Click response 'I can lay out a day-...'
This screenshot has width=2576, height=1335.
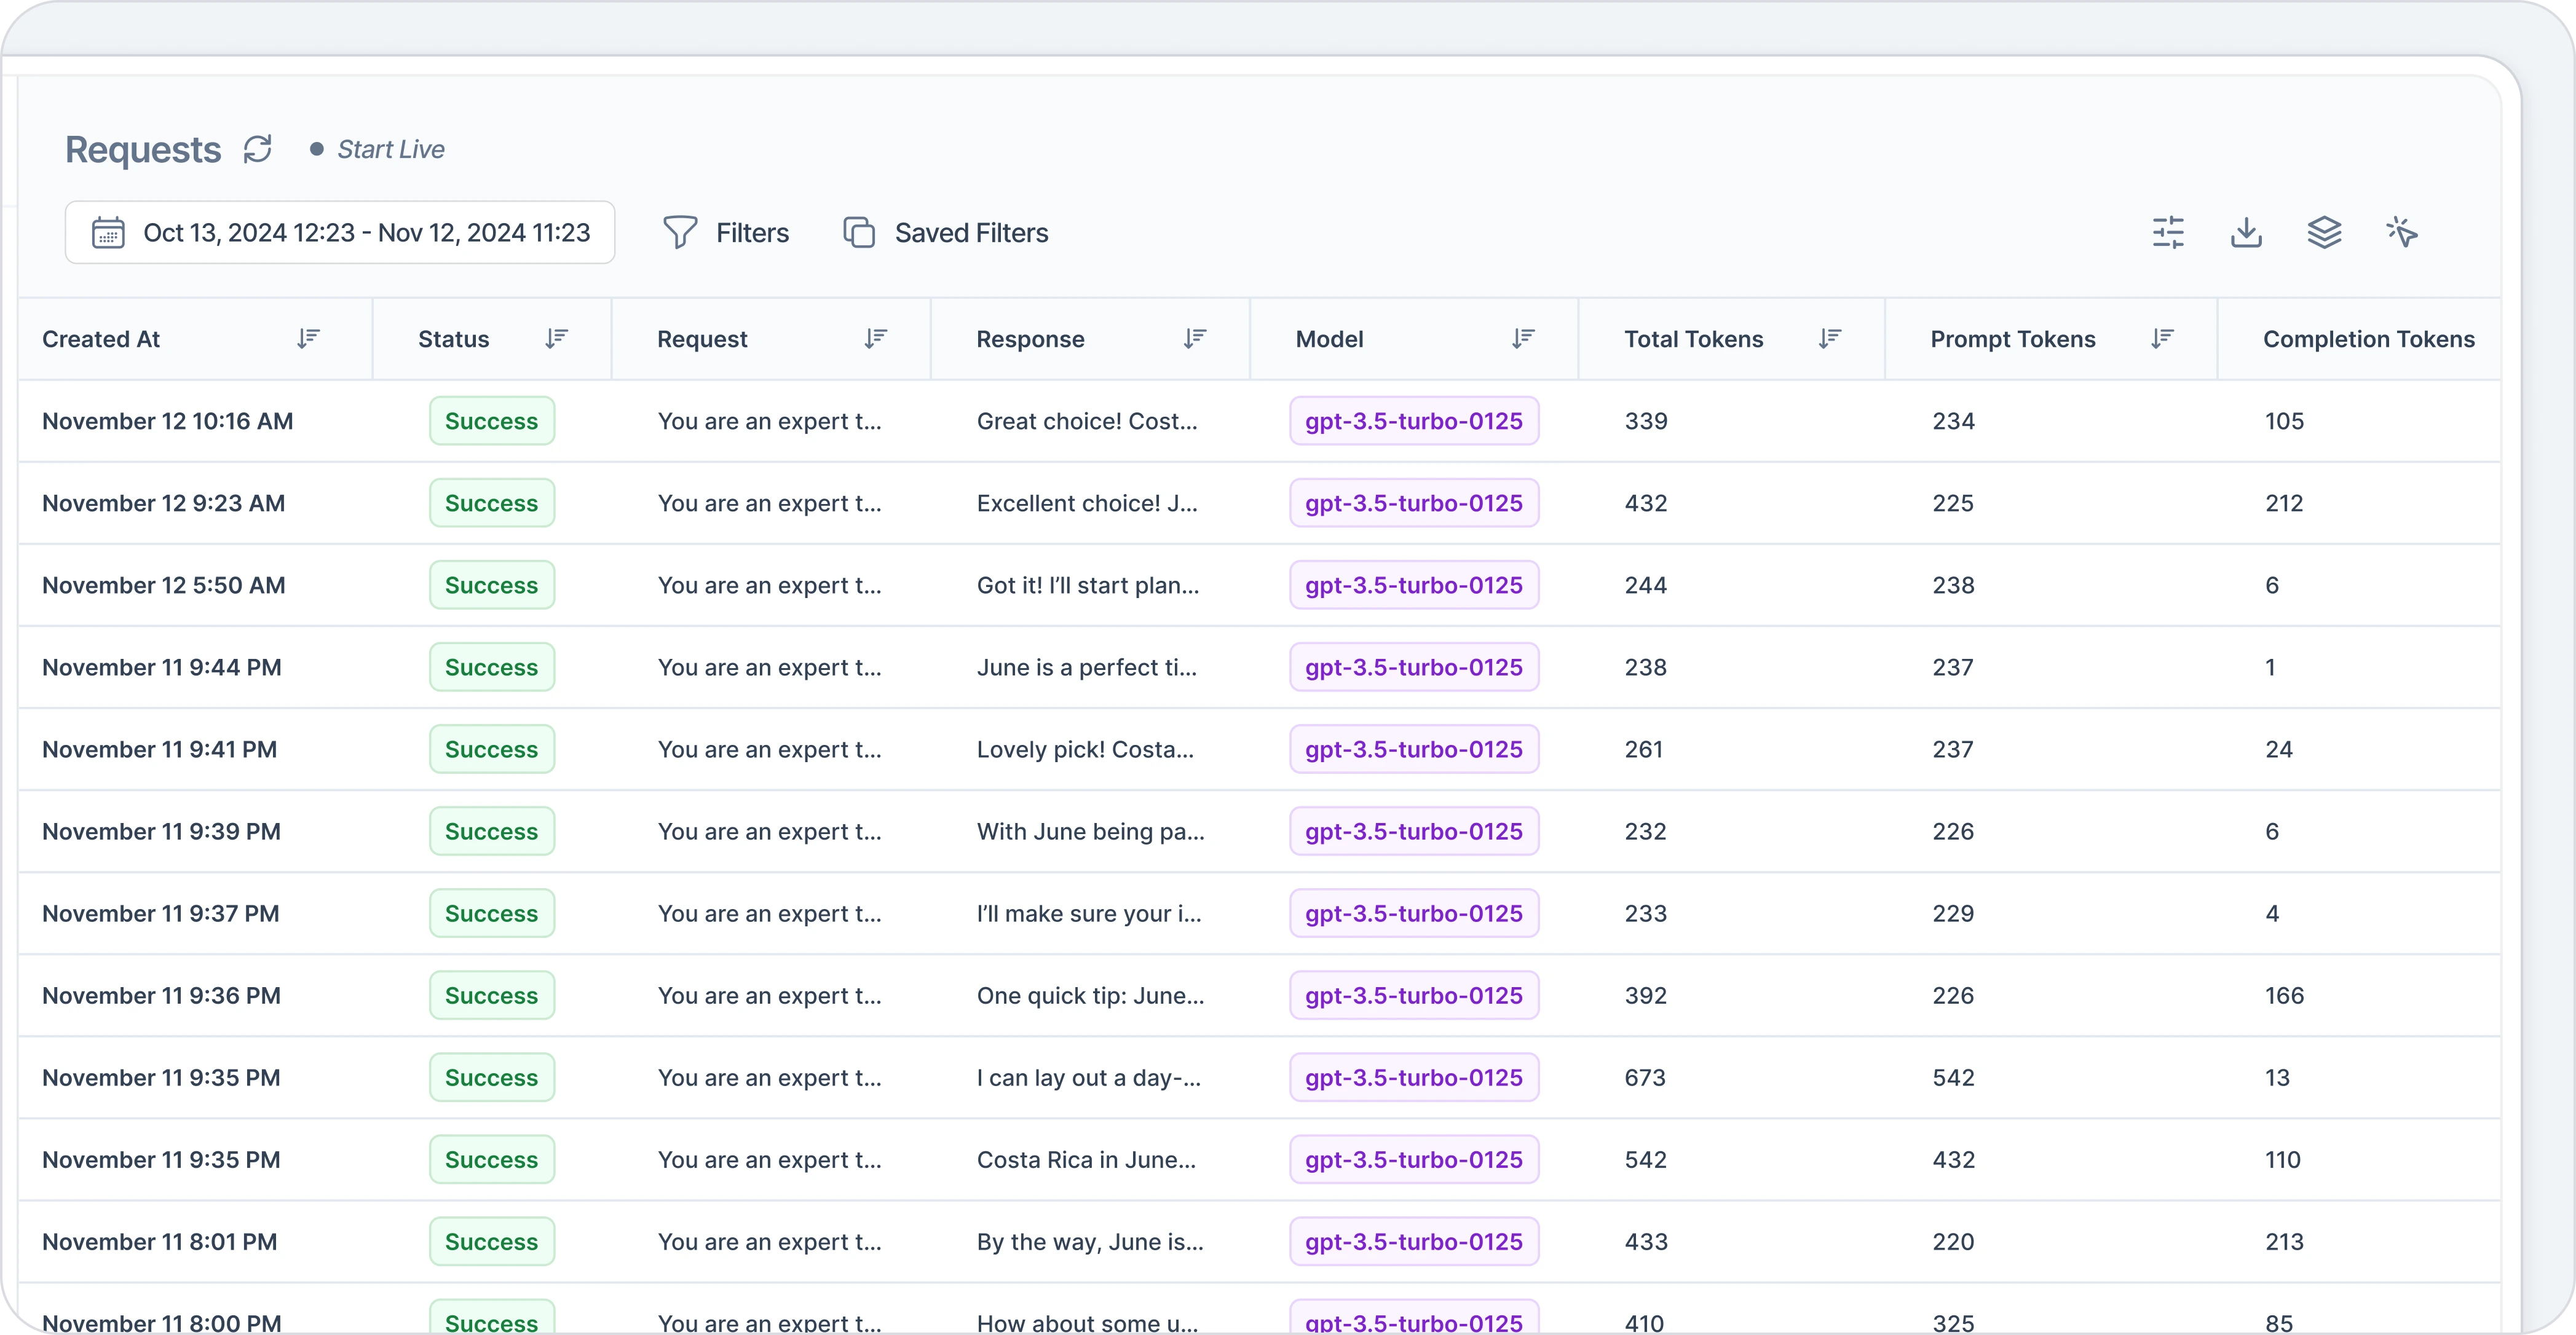[x=1088, y=1077]
